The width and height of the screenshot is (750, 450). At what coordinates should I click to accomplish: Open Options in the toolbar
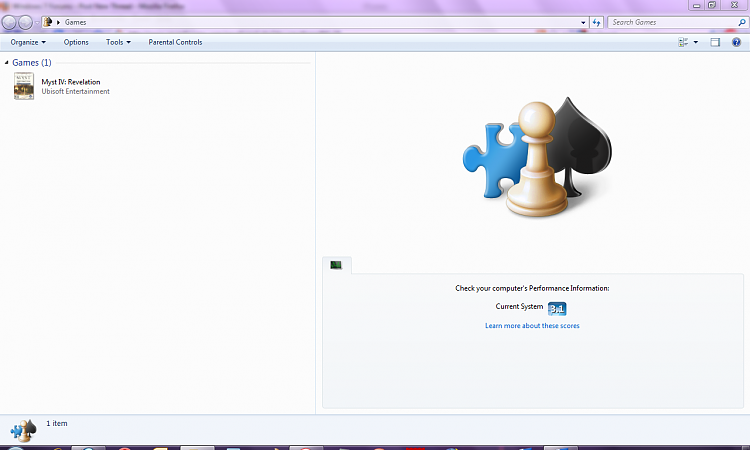76,42
